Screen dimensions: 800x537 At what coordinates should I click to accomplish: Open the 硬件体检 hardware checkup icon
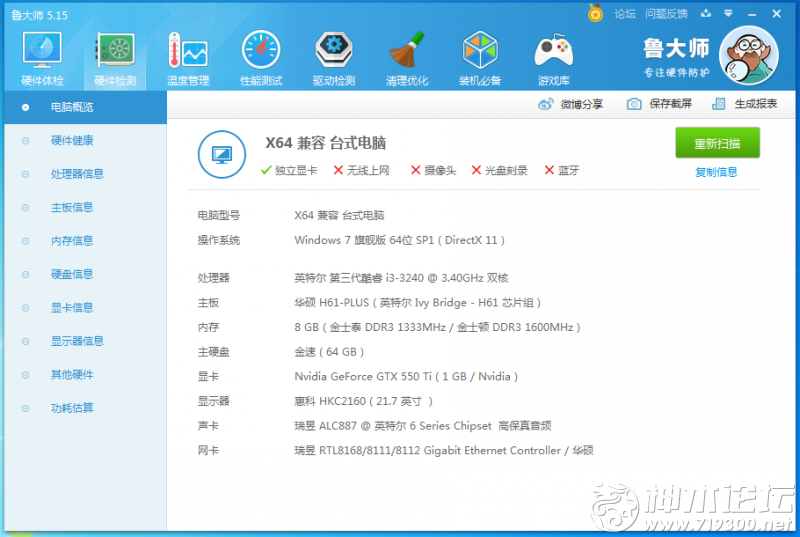[x=42, y=56]
